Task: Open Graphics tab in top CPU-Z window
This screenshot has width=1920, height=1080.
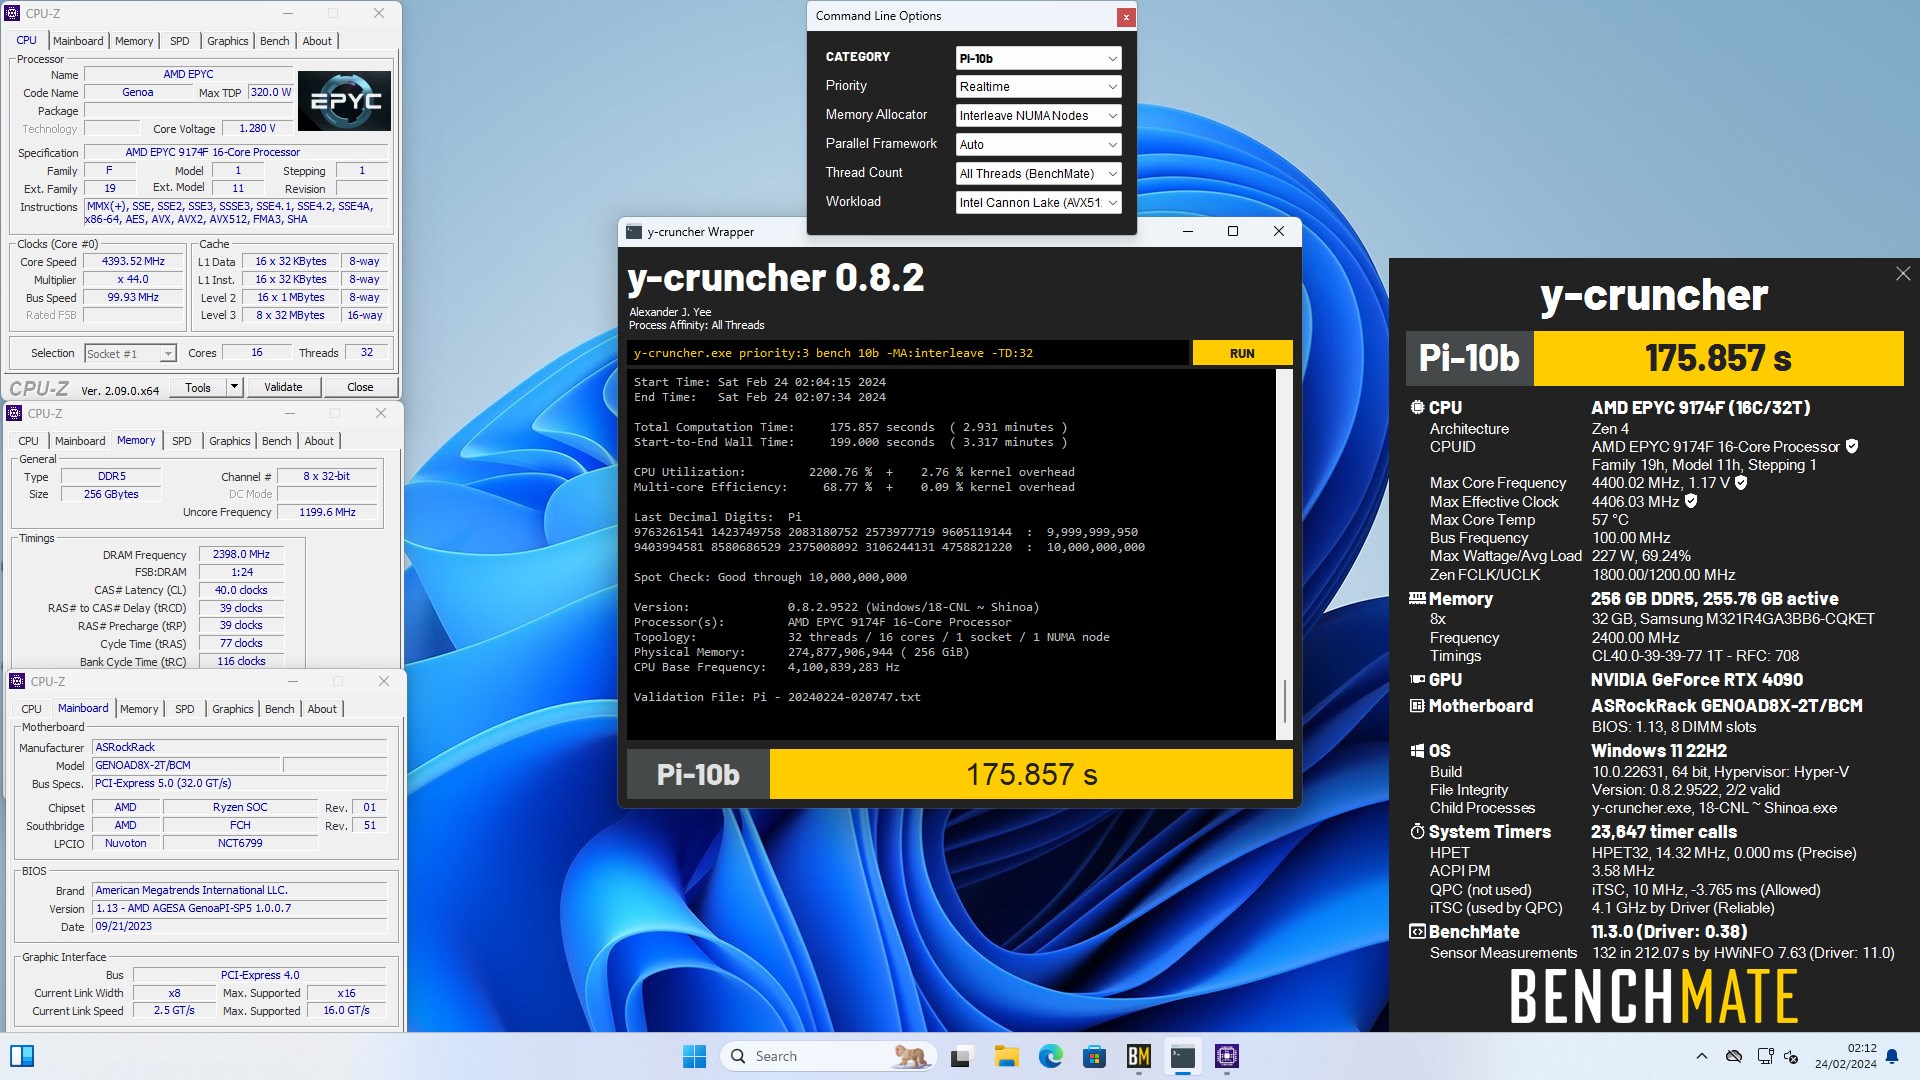Action: (x=228, y=41)
